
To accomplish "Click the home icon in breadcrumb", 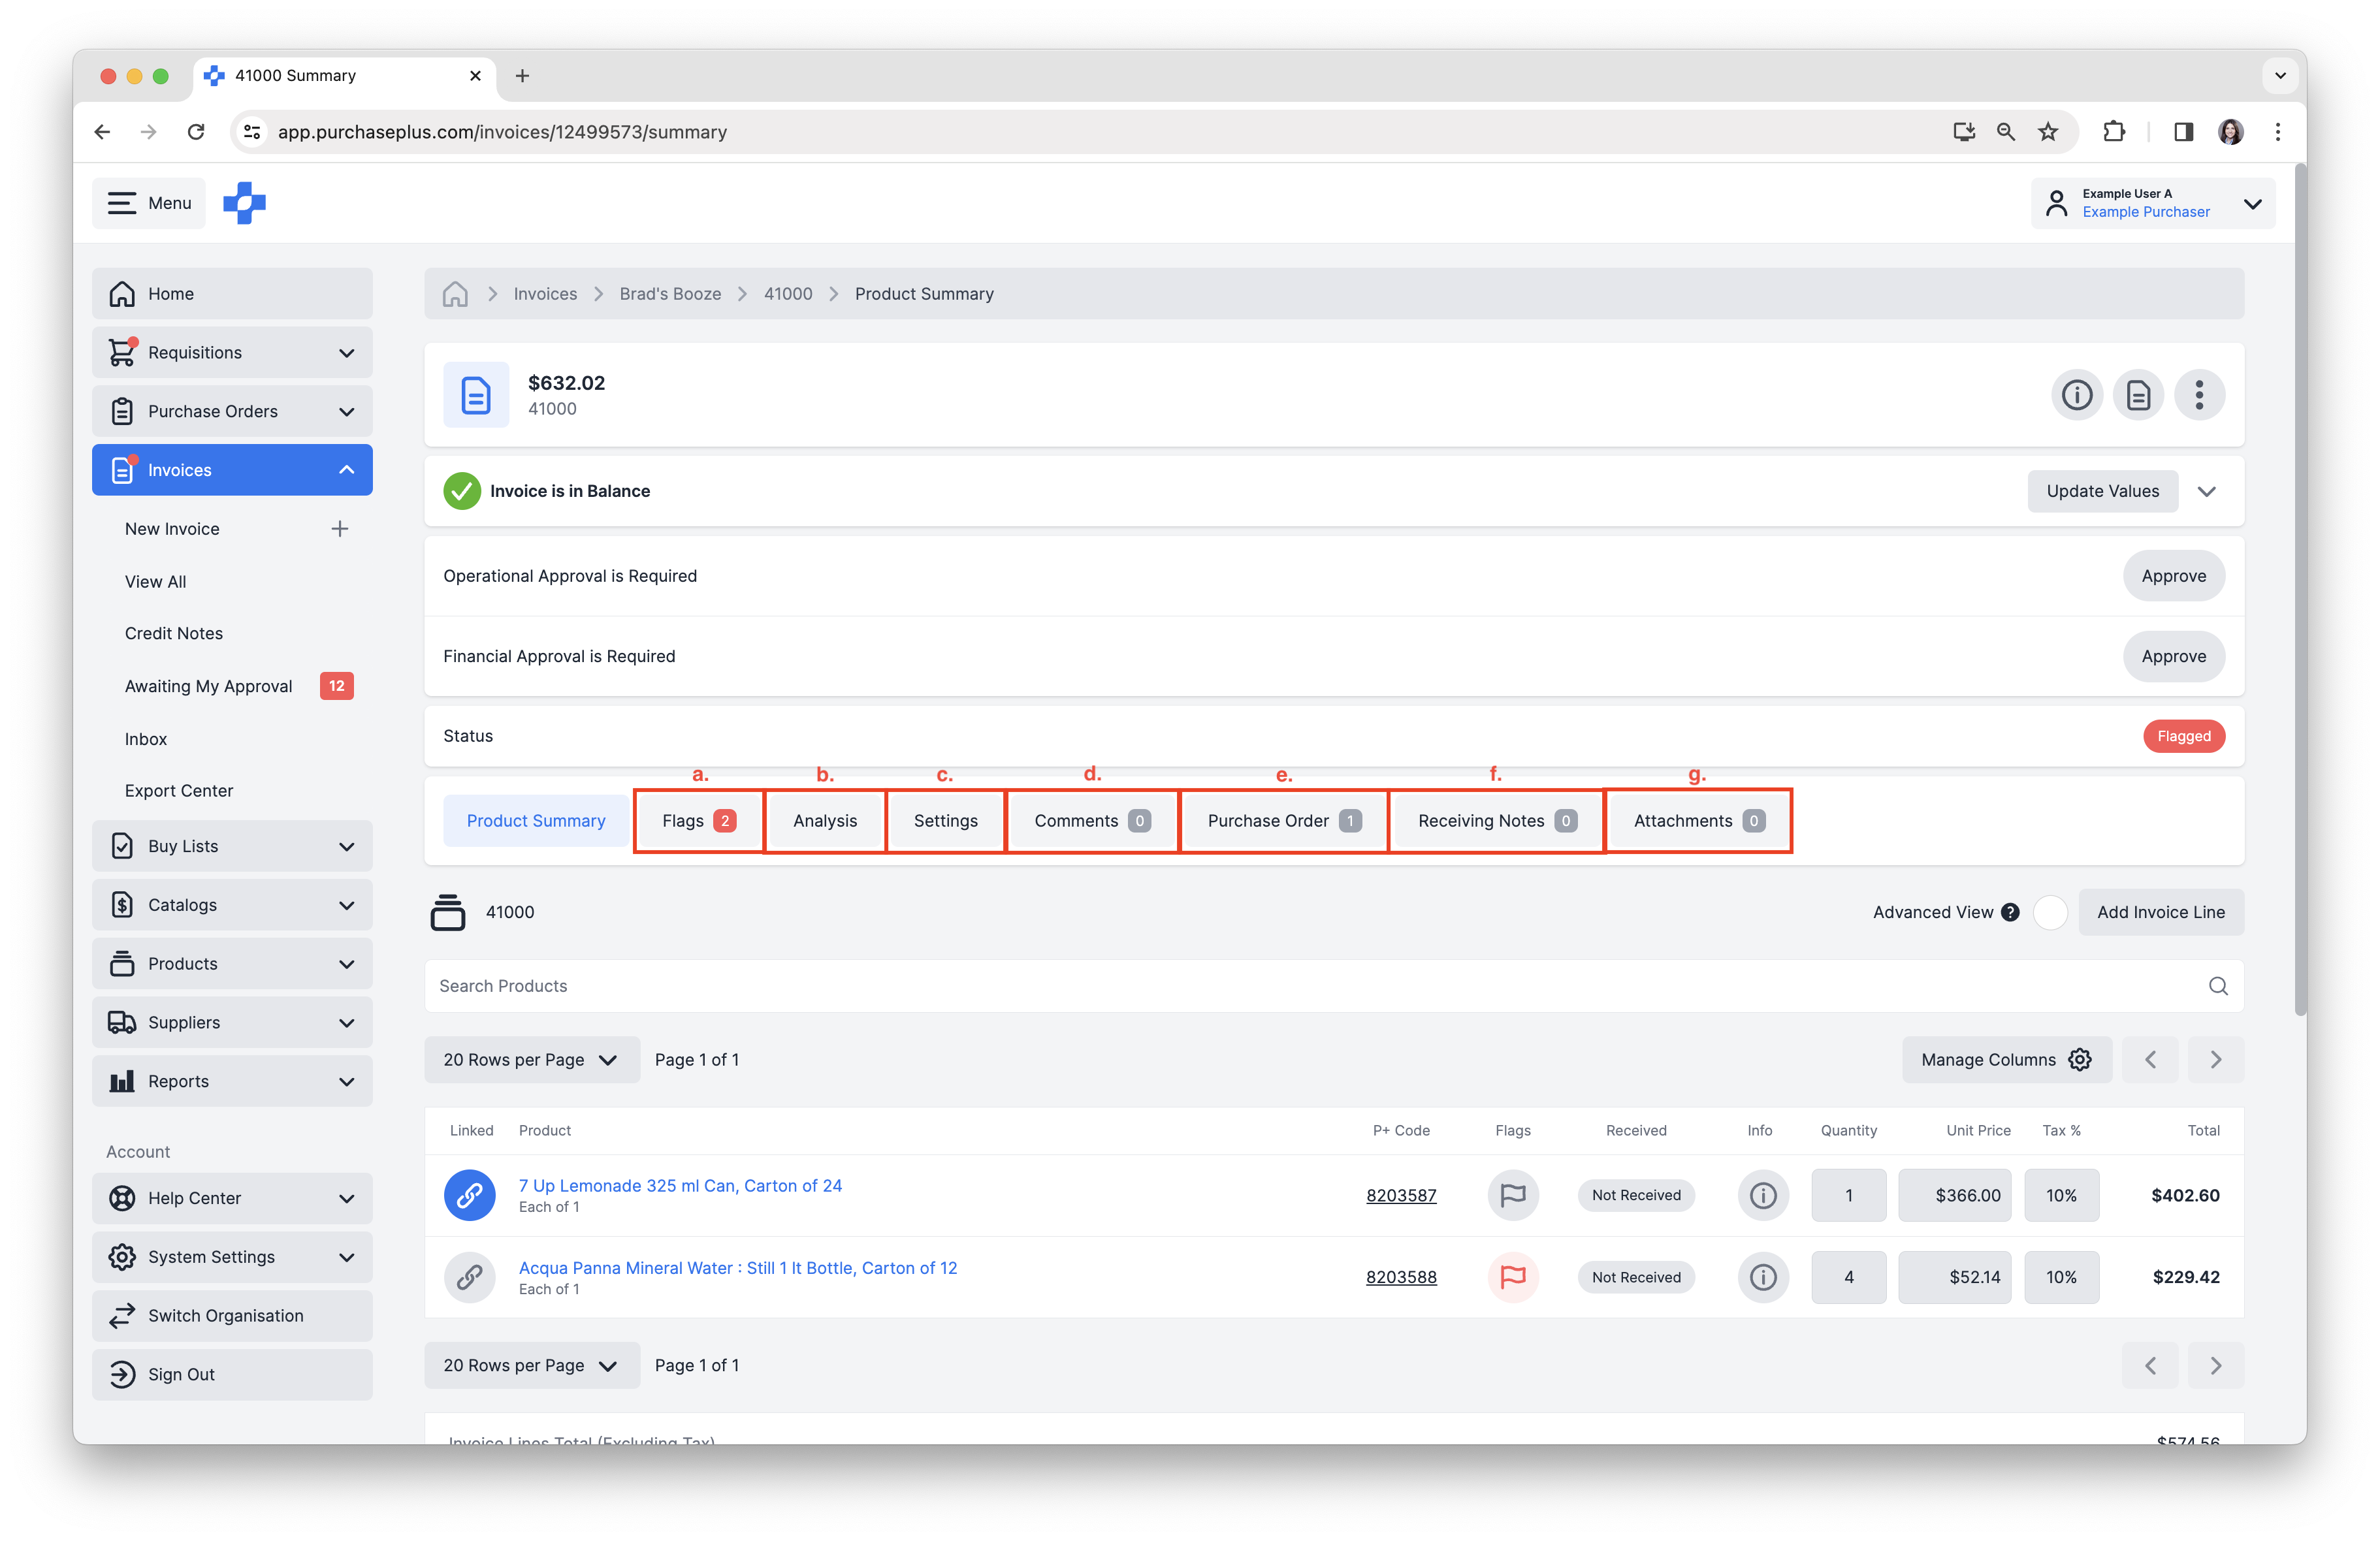I will [455, 294].
